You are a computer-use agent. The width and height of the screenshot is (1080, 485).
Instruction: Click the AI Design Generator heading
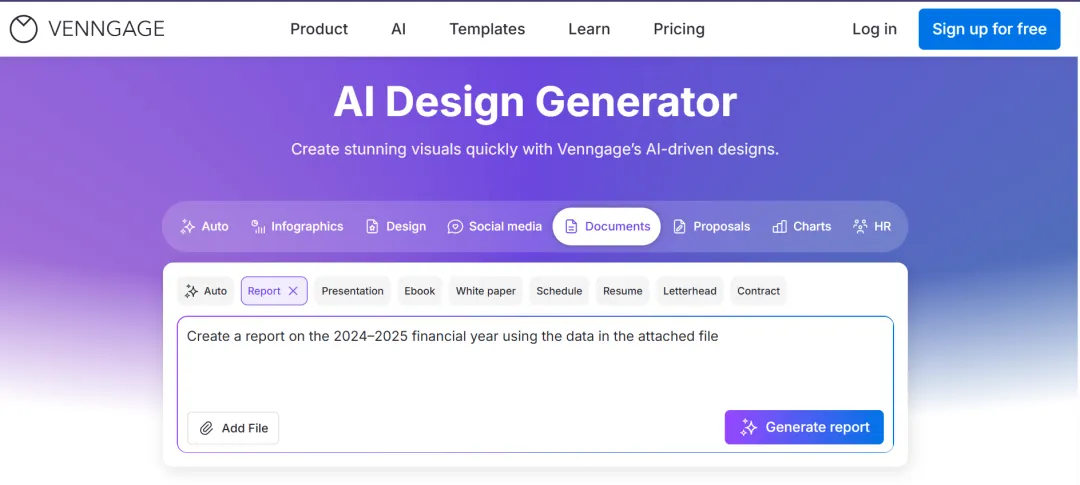click(x=535, y=103)
